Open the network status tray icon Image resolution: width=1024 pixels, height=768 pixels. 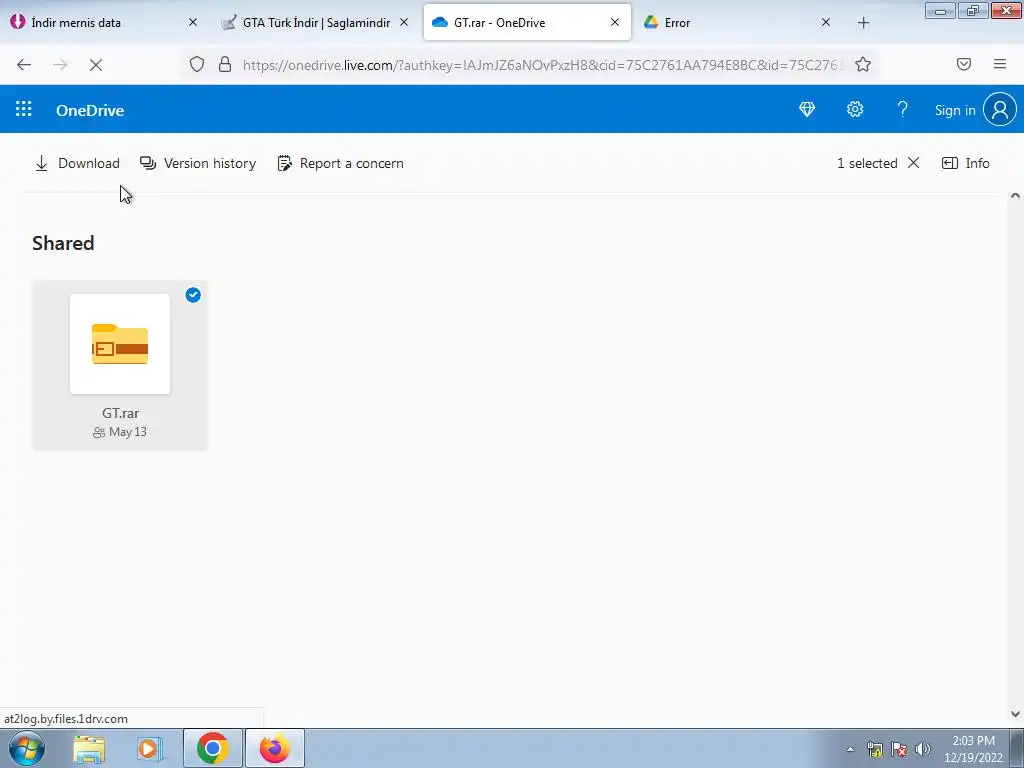[x=875, y=749]
